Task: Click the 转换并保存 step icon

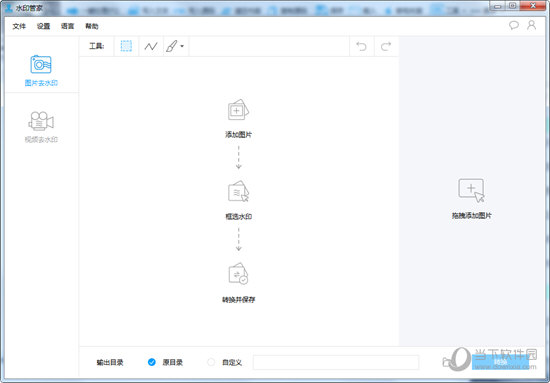Action: click(238, 273)
